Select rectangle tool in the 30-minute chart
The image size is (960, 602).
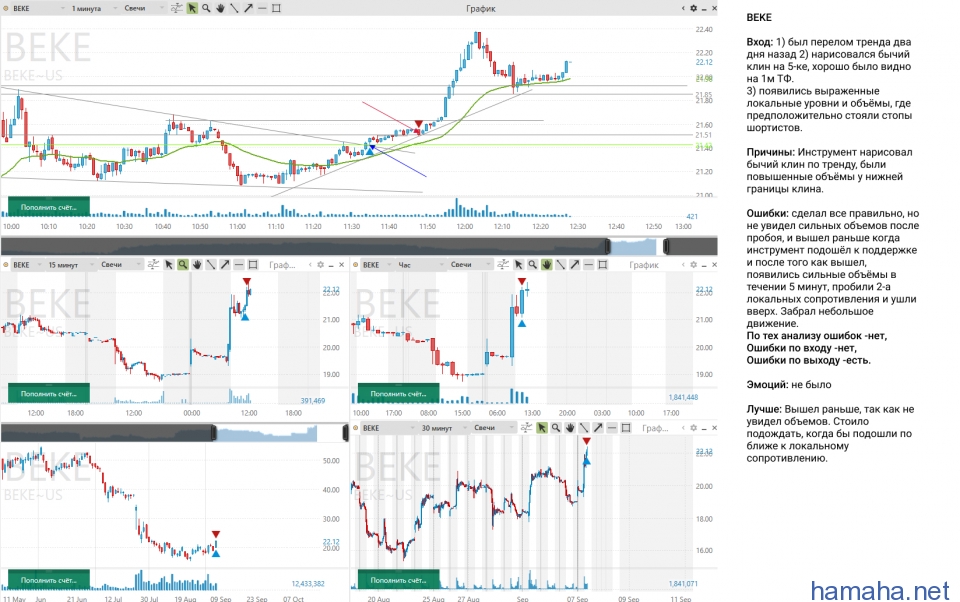tap(626, 427)
